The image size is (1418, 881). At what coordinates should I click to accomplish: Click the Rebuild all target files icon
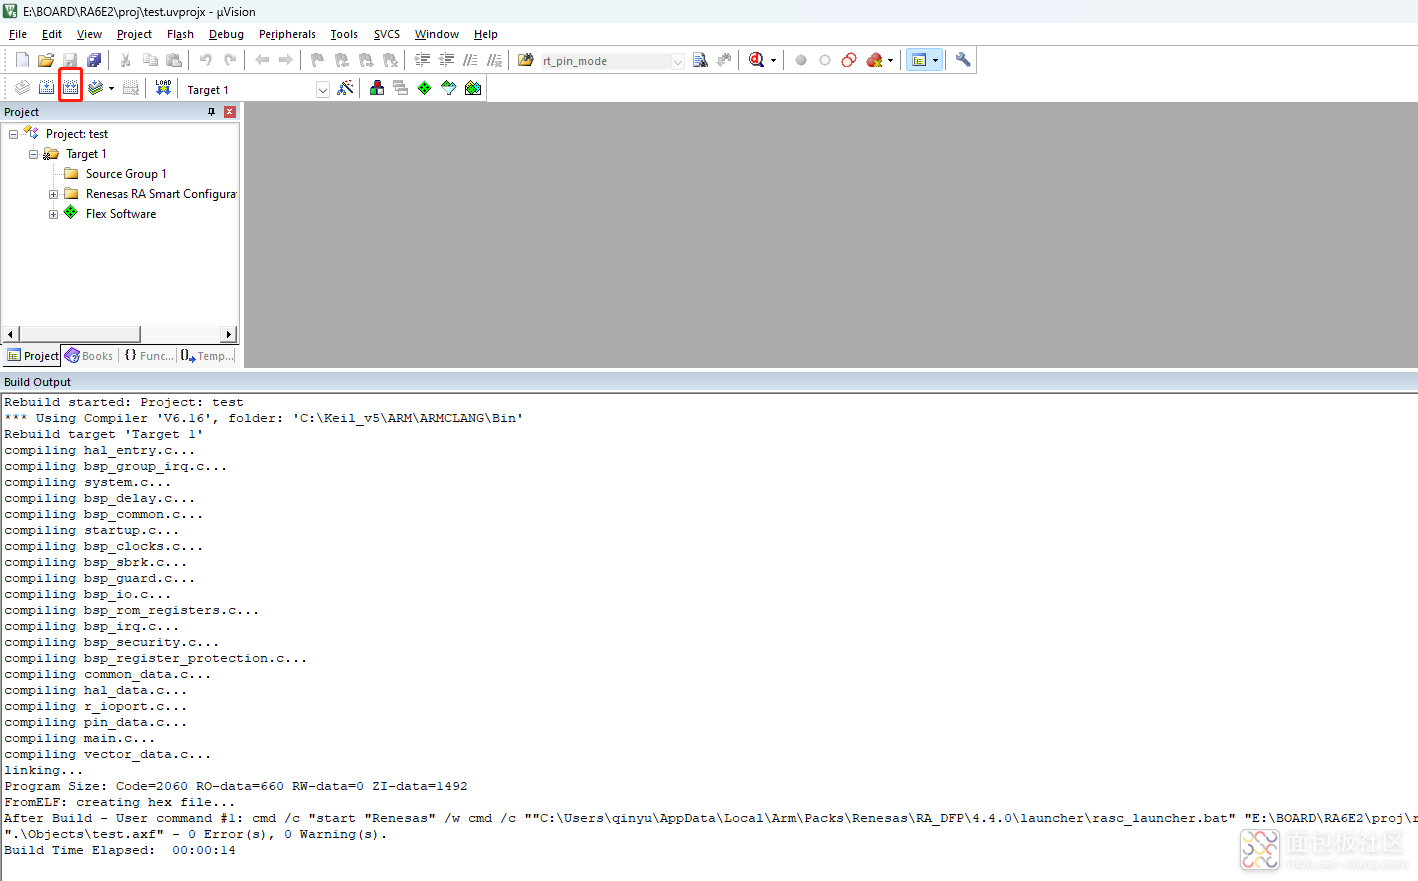click(70, 88)
